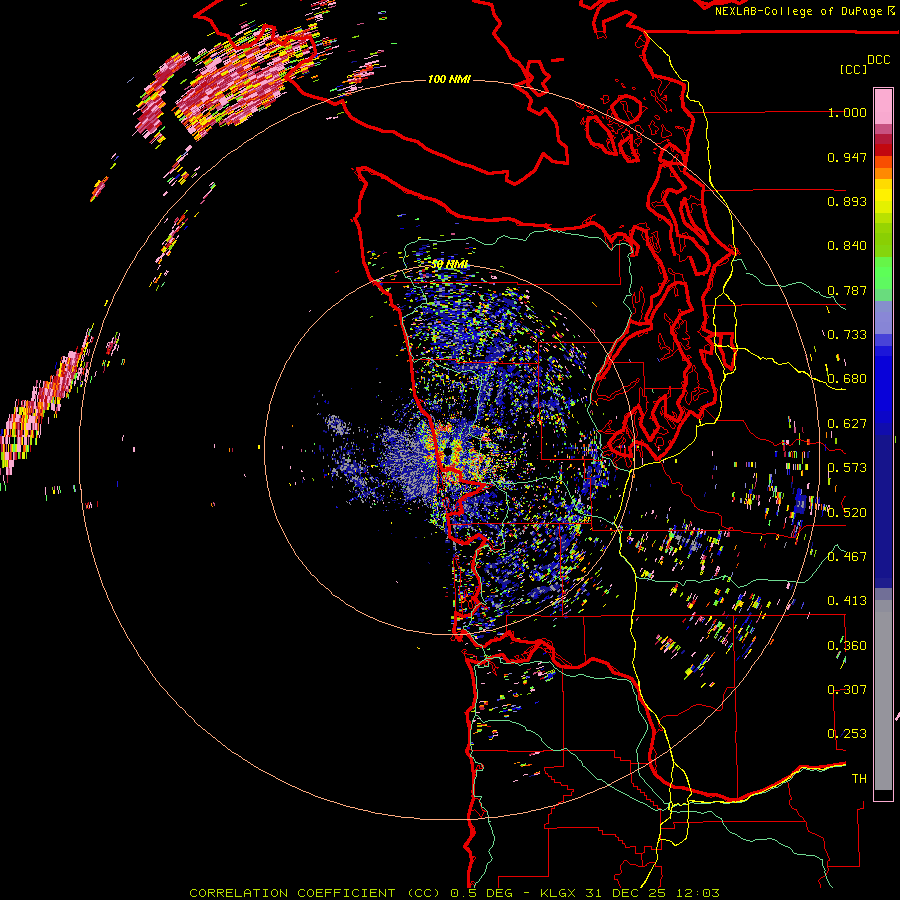
Task: Click the 50 NMI range ring label
Action: (x=449, y=264)
